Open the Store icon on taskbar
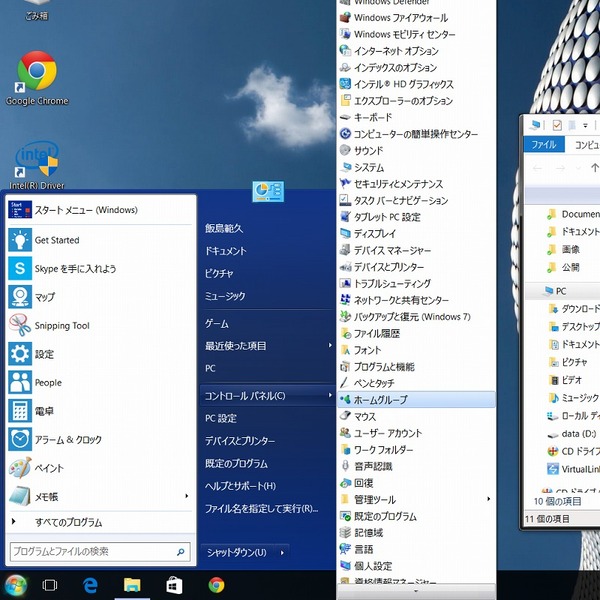This screenshot has height=600, width=600. (173, 585)
